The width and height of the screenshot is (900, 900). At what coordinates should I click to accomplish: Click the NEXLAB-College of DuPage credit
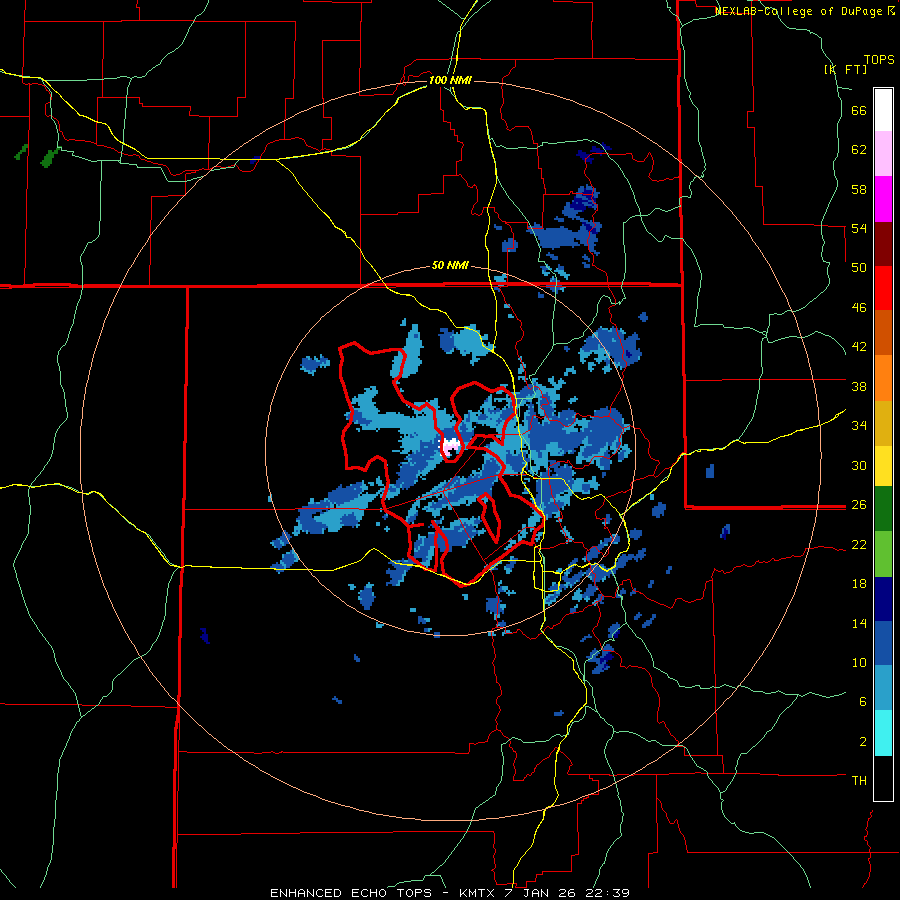click(x=804, y=11)
